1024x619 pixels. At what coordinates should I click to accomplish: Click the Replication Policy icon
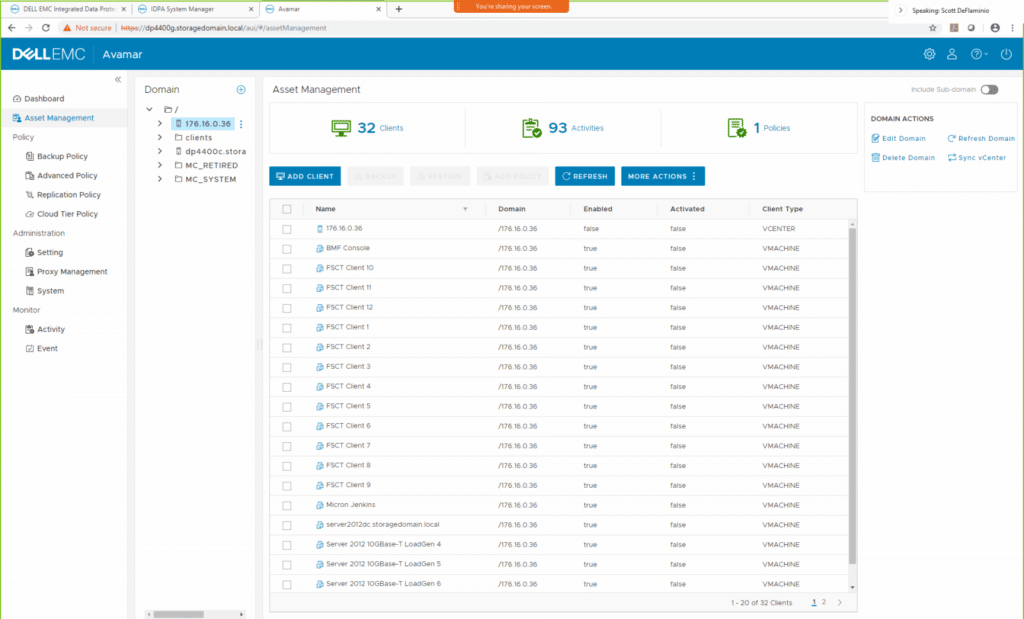coord(29,195)
